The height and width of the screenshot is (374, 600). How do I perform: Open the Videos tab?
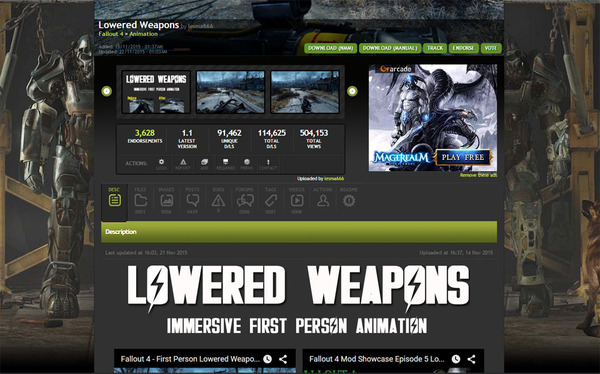pyautogui.click(x=297, y=200)
